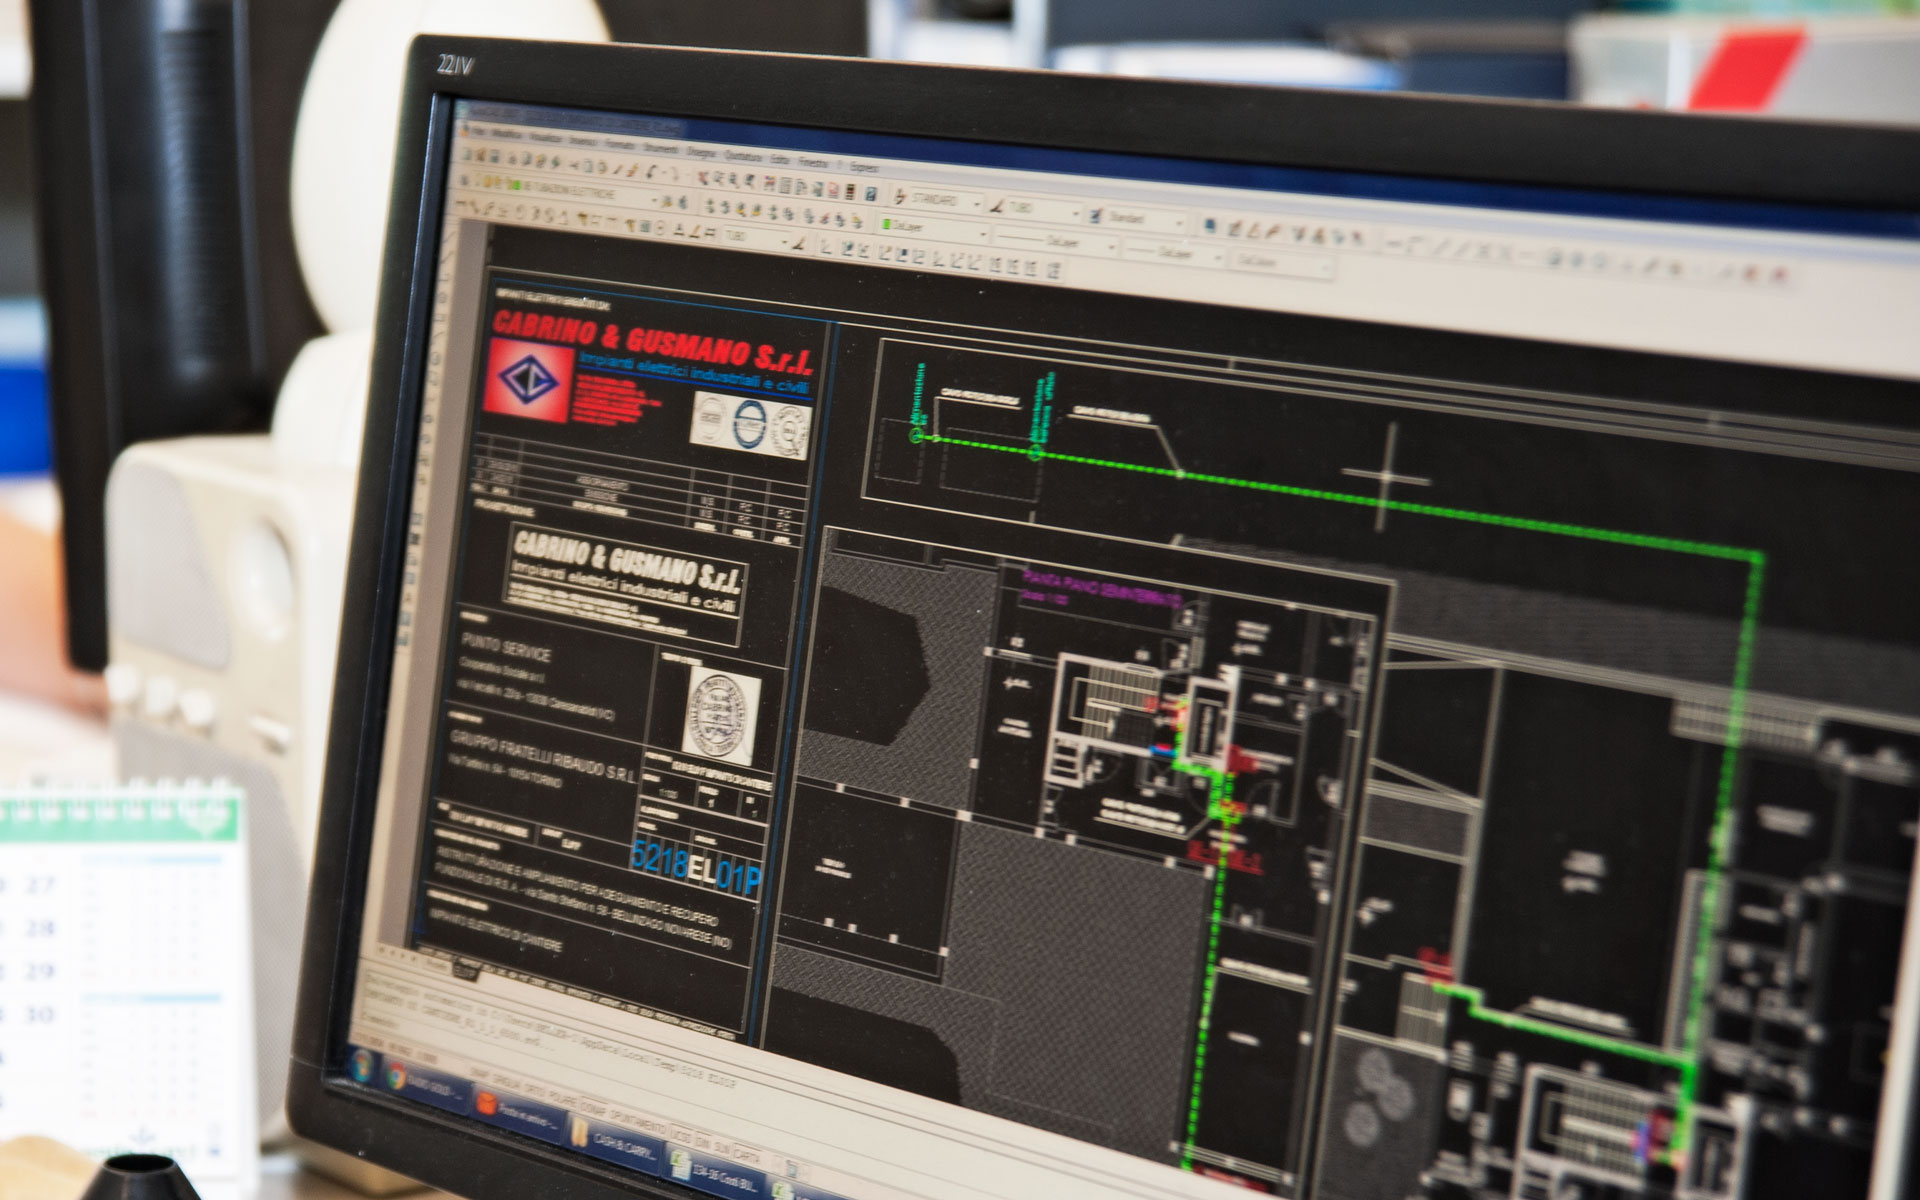
Task: Click the Table Style icon beside Standard
Action: pos(1095,216)
